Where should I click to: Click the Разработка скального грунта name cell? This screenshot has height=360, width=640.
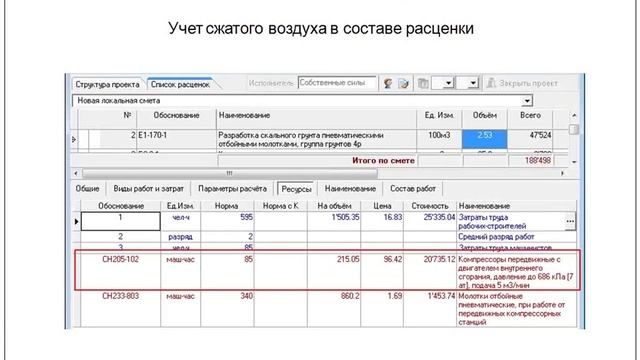coord(316,139)
